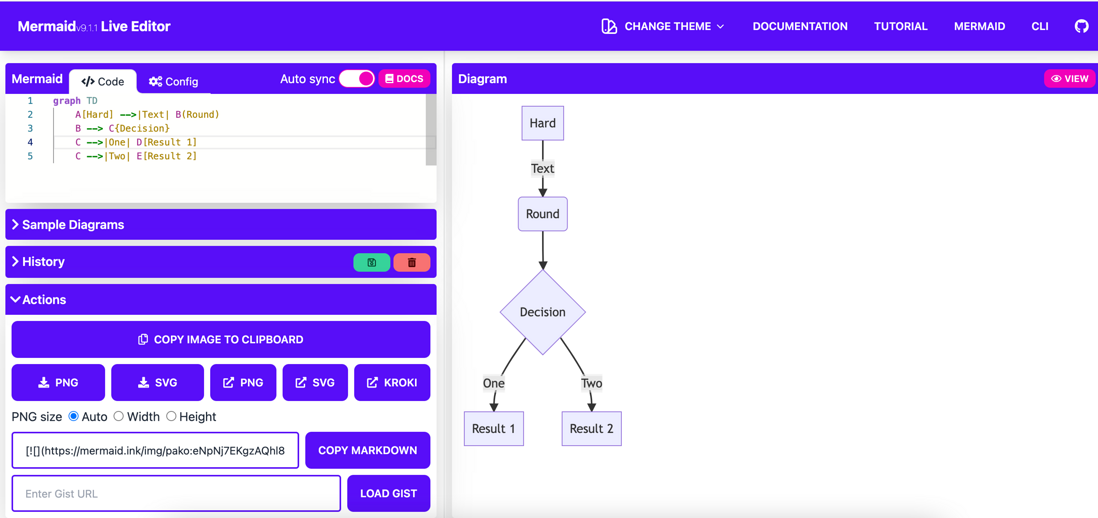Click the Enter Gist URL field
This screenshot has width=1098, height=518.
176,494
